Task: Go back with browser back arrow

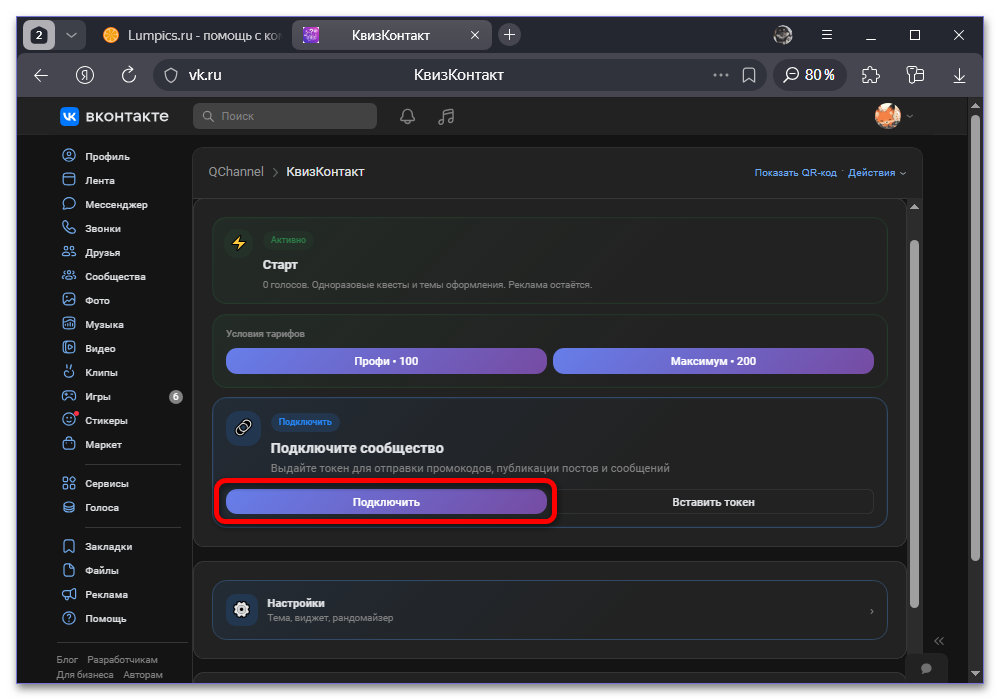Action: click(41, 75)
